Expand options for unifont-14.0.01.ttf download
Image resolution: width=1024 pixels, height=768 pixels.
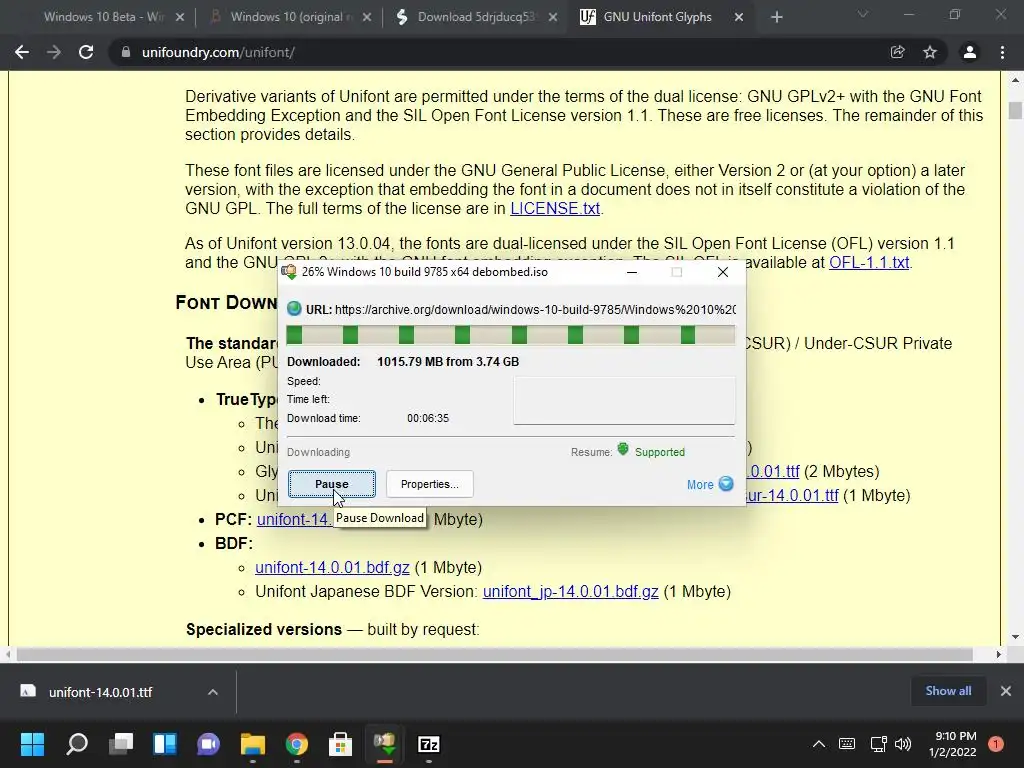pyautogui.click(x=213, y=692)
